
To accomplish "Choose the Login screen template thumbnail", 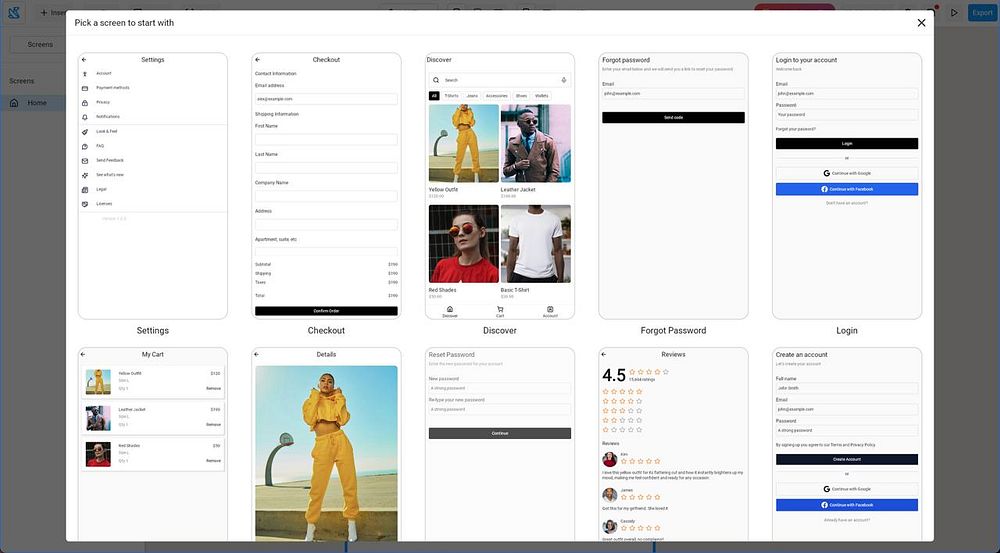I will (846, 186).
